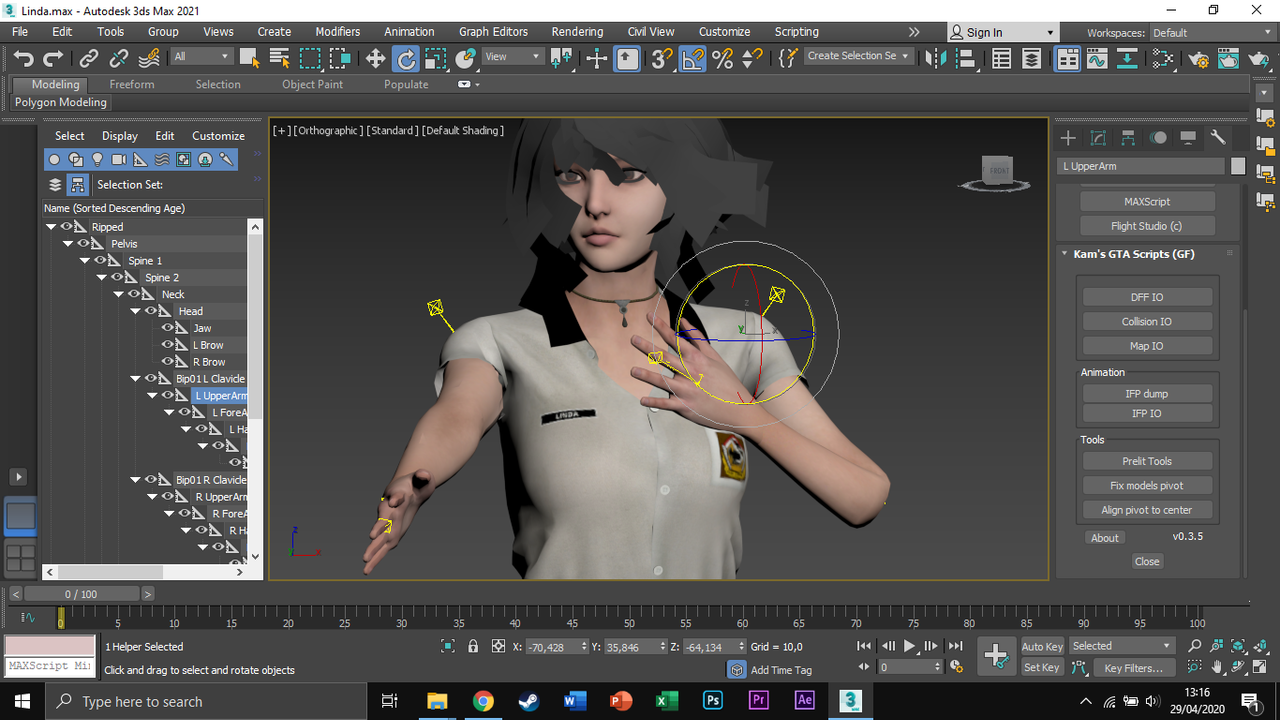Open Adobe Photoshop from the taskbar
The image size is (1280, 720).
(x=713, y=701)
